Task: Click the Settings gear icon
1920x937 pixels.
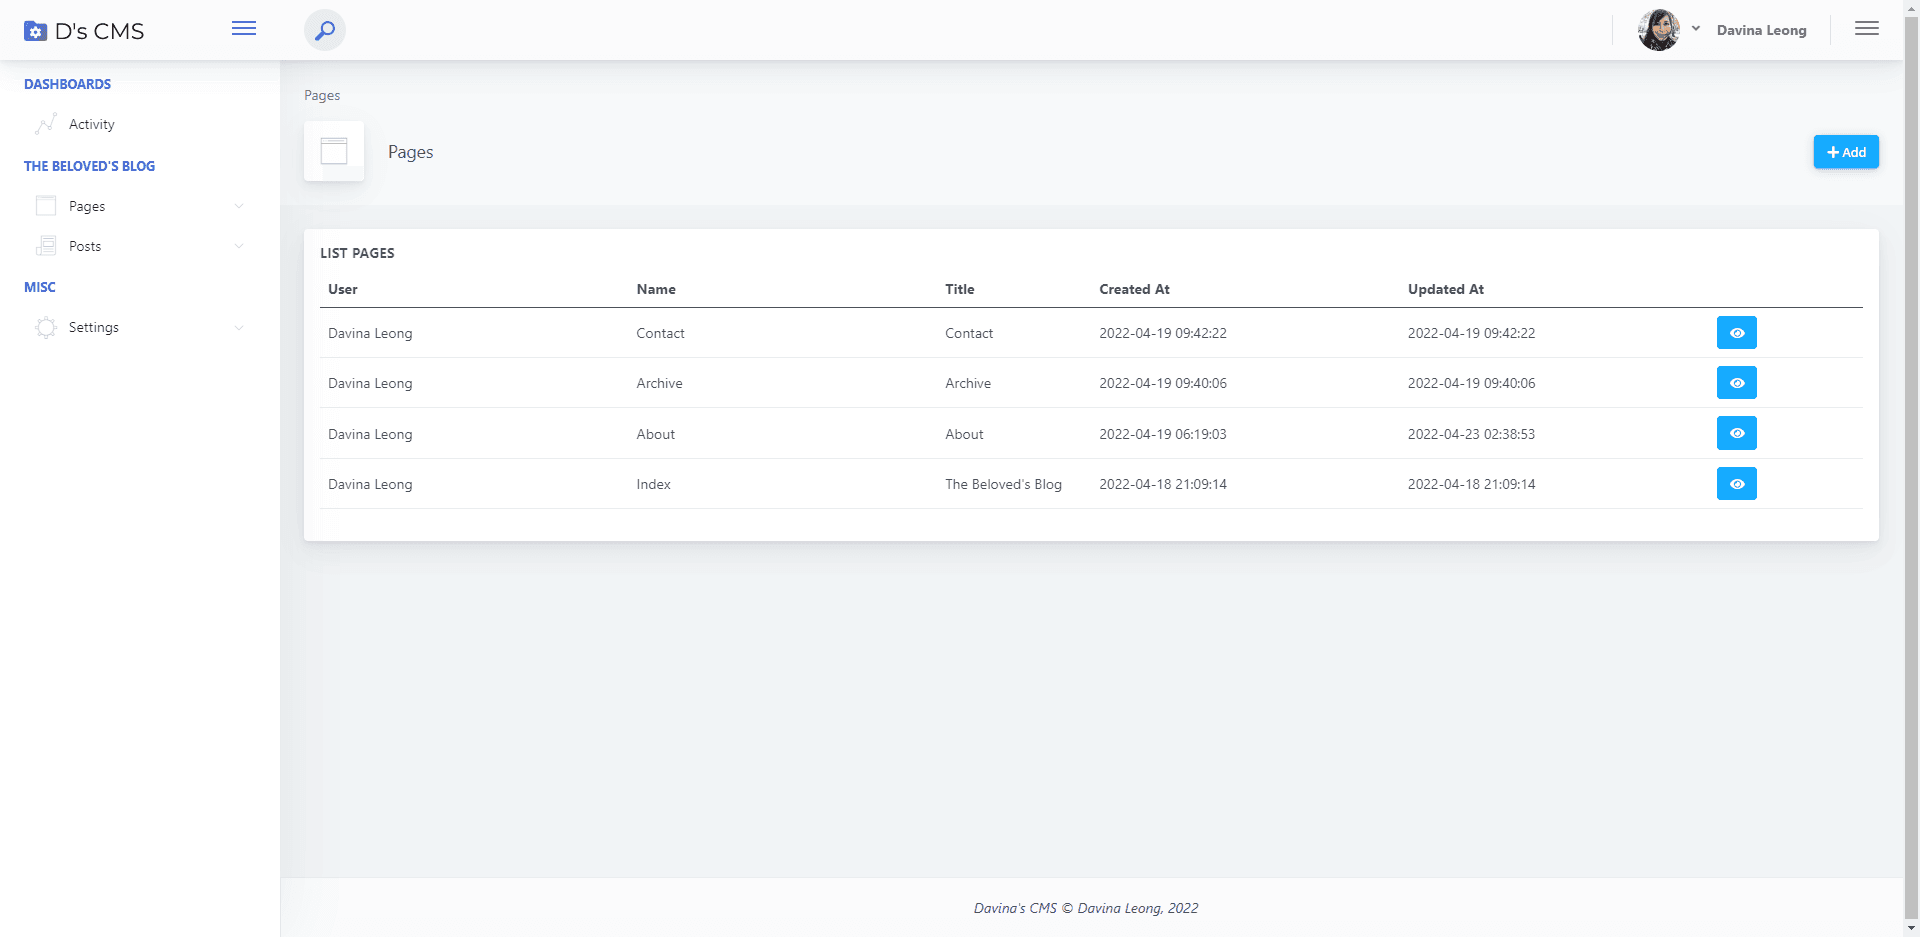Action: click(46, 328)
